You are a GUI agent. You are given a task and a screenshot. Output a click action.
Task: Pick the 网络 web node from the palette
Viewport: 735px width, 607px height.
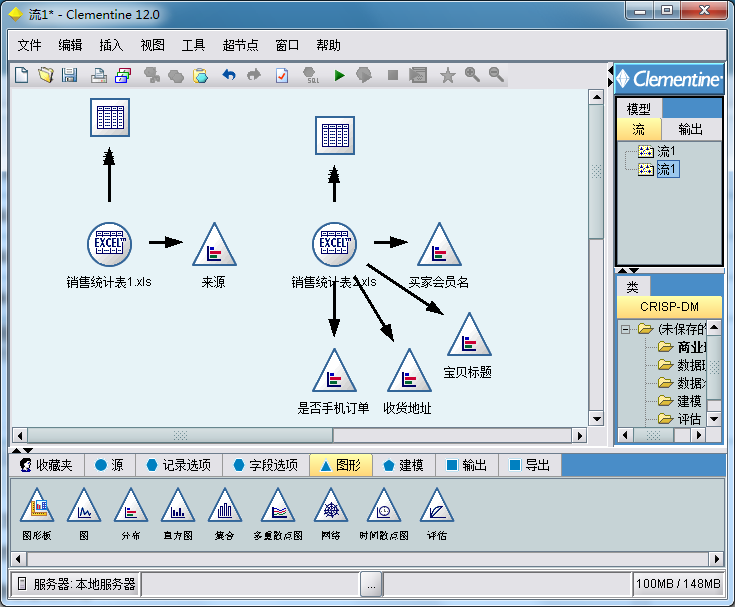click(330, 506)
